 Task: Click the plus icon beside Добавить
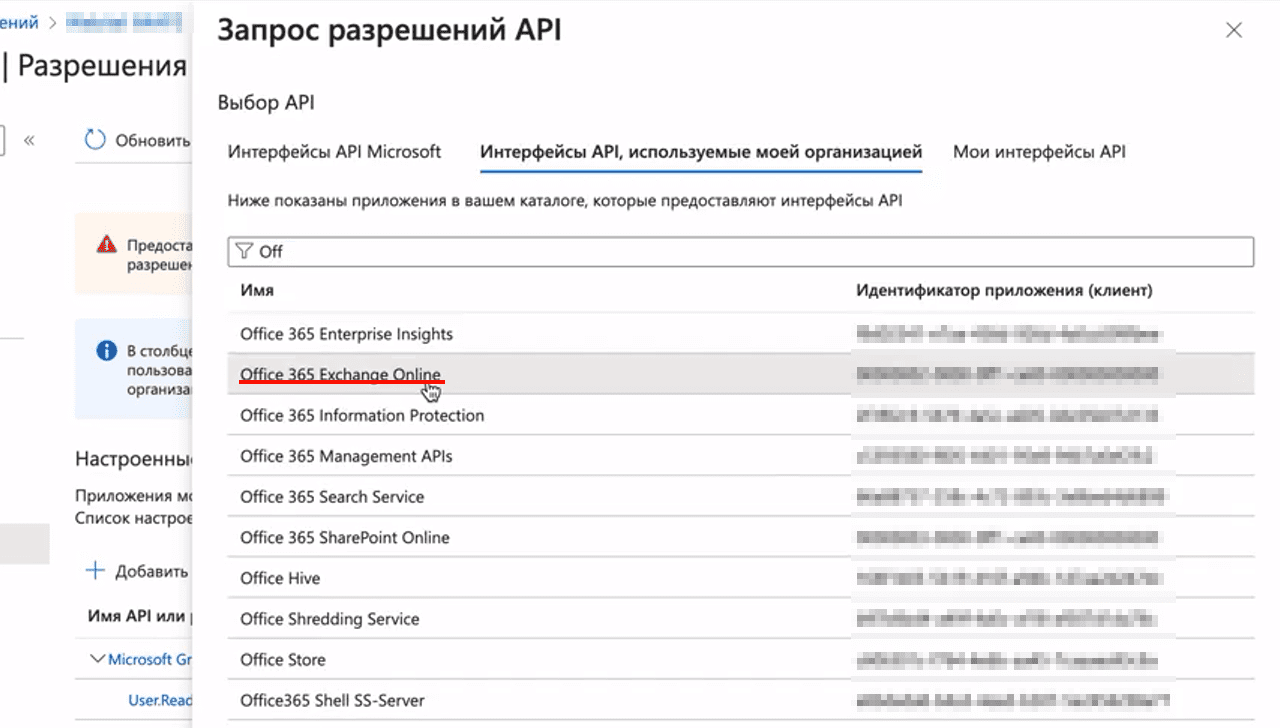95,571
